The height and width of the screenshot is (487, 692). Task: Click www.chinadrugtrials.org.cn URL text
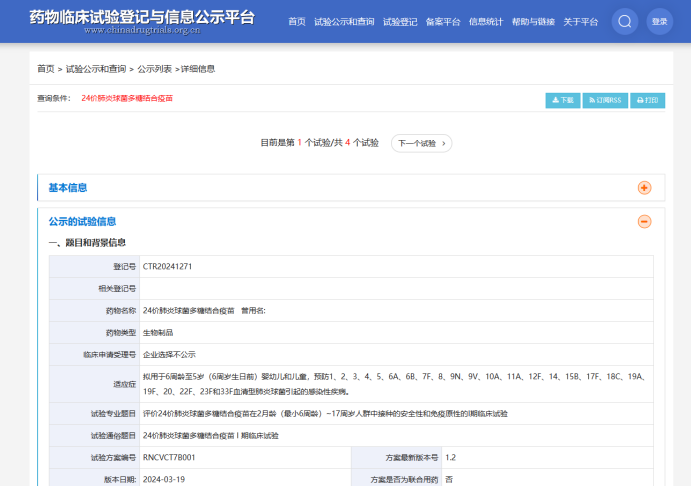142,30
